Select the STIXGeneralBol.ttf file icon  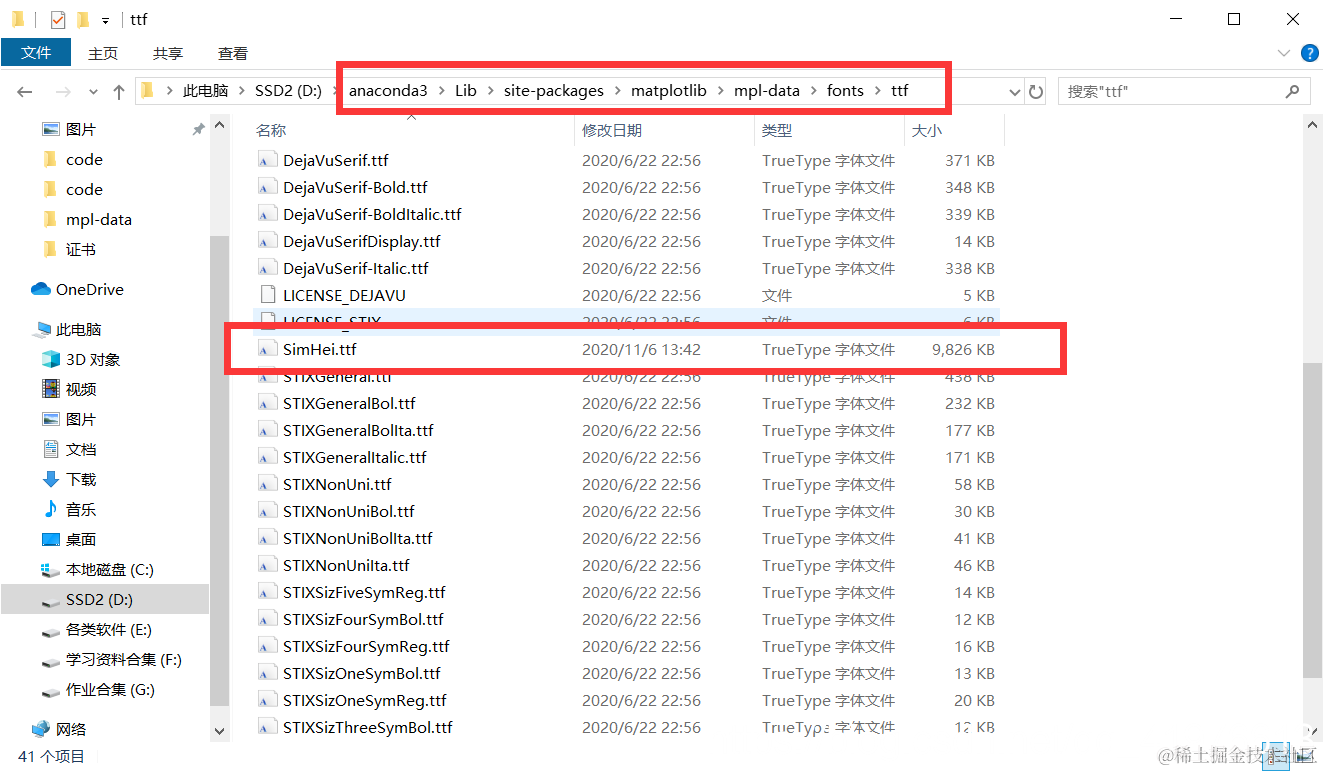tap(266, 403)
